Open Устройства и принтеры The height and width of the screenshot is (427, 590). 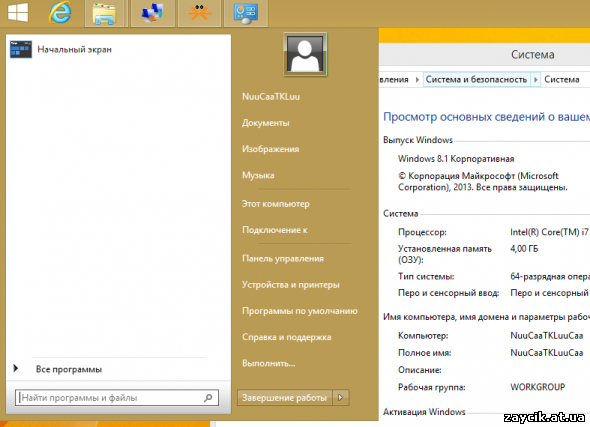[x=290, y=285]
